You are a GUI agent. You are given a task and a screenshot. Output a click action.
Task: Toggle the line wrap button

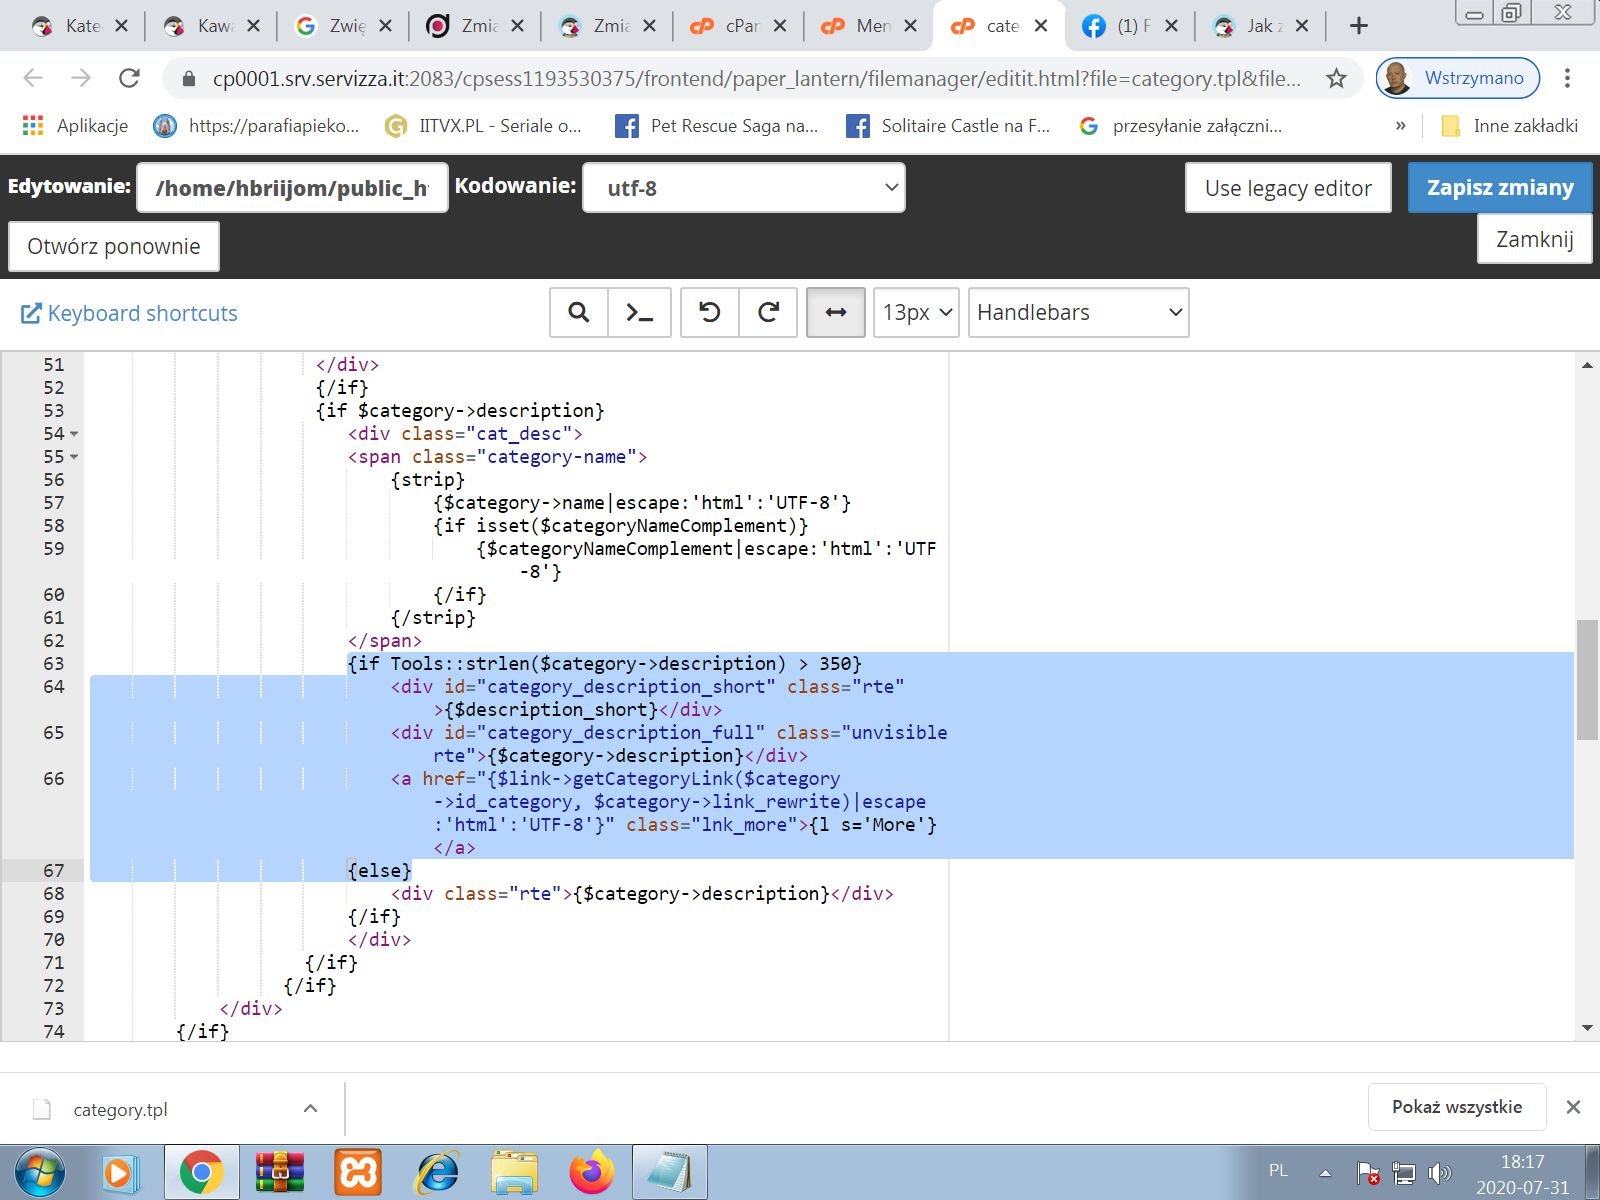point(835,313)
